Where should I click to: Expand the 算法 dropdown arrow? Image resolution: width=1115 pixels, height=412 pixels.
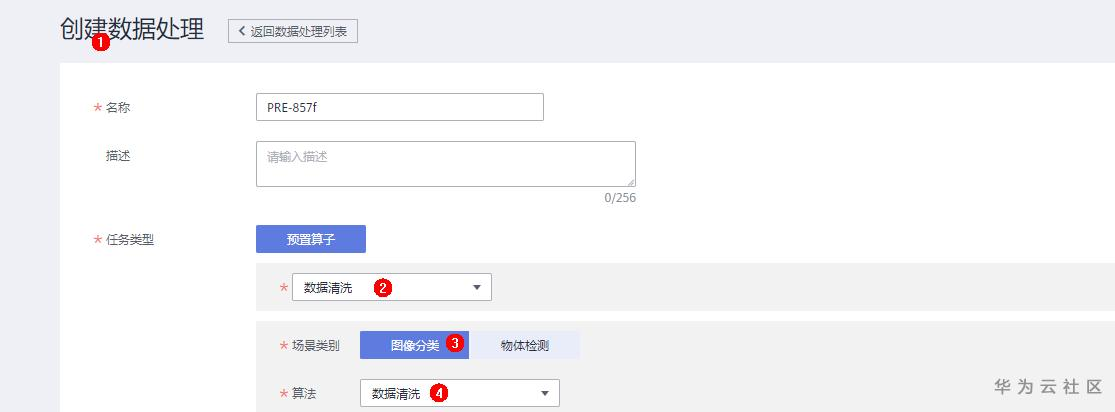(545, 394)
